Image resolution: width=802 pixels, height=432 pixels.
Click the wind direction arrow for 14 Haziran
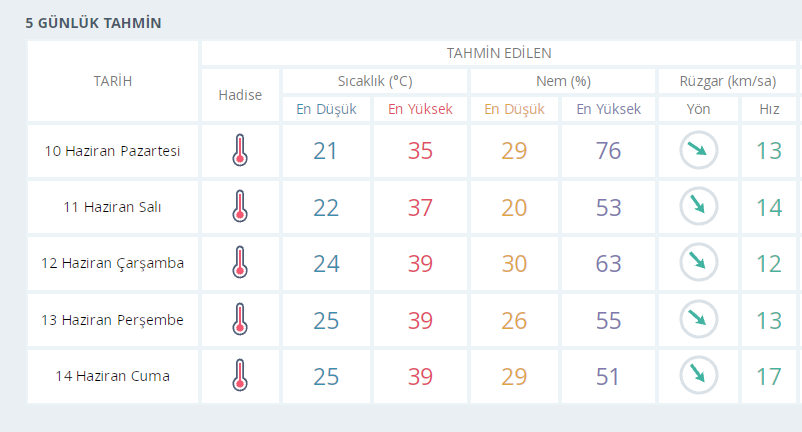coord(698,376)
